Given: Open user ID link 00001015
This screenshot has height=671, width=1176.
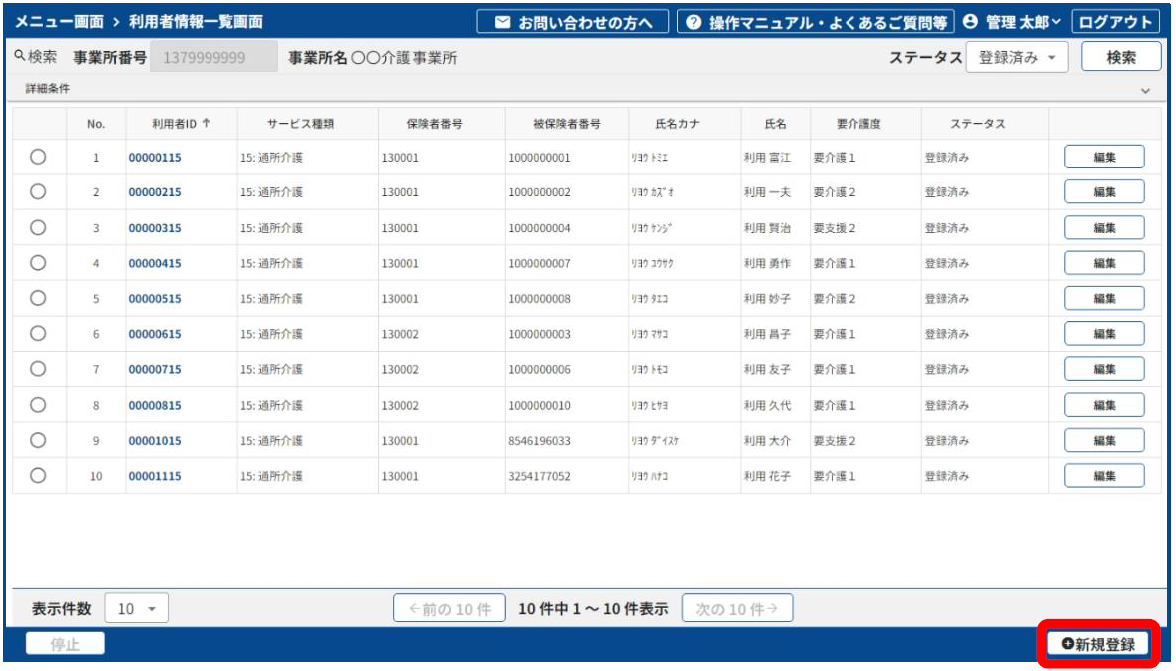Looking at the screenshot, I should coord(154,440).
